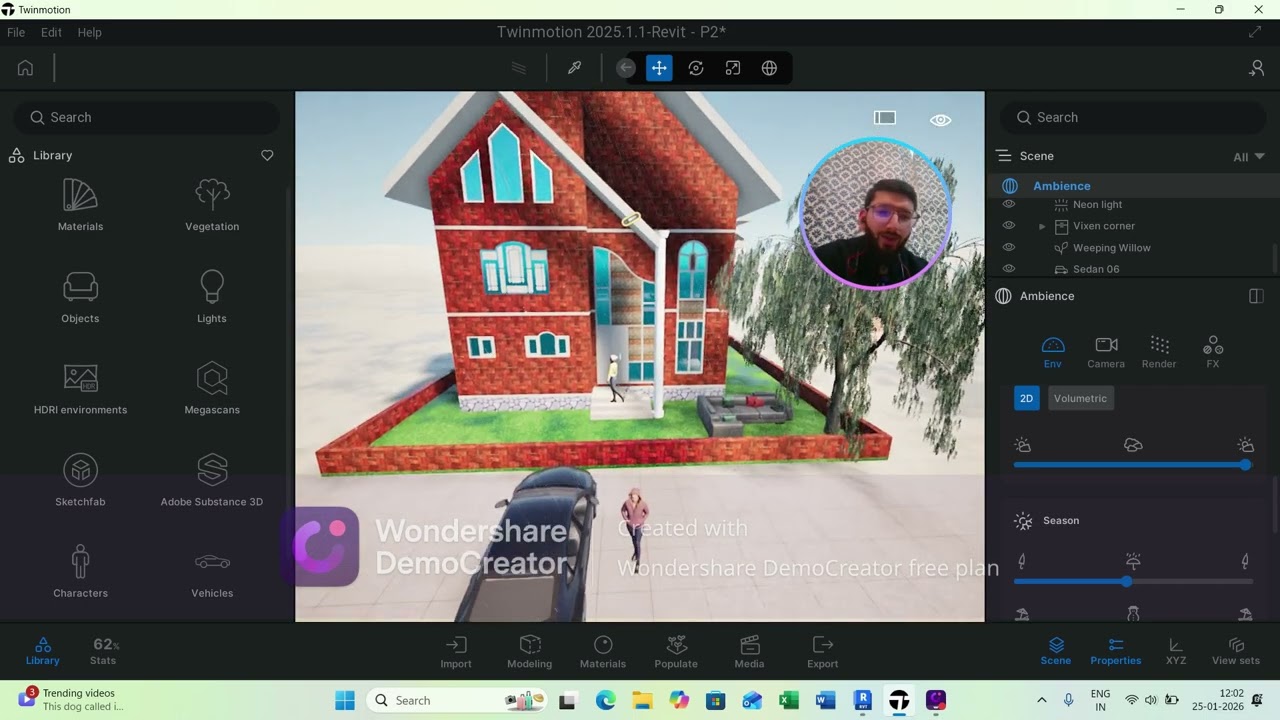Open the Objects library category

[x=80, y=298]
